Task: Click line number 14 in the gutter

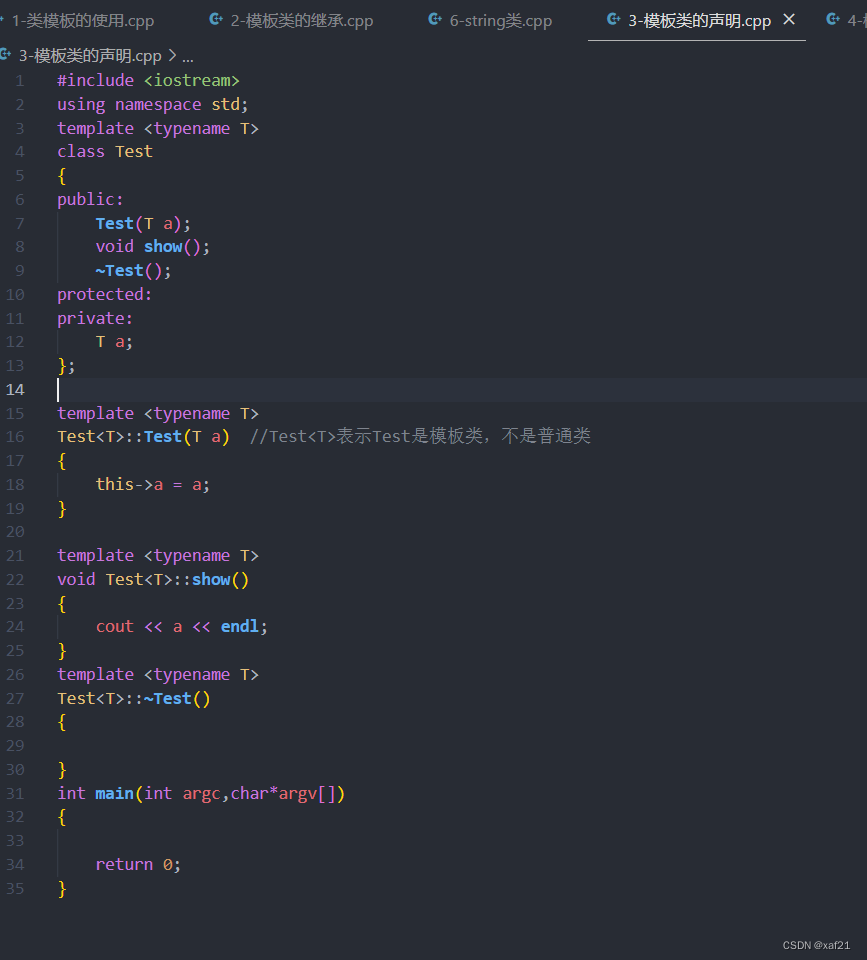Action: (x=15, y=389)
